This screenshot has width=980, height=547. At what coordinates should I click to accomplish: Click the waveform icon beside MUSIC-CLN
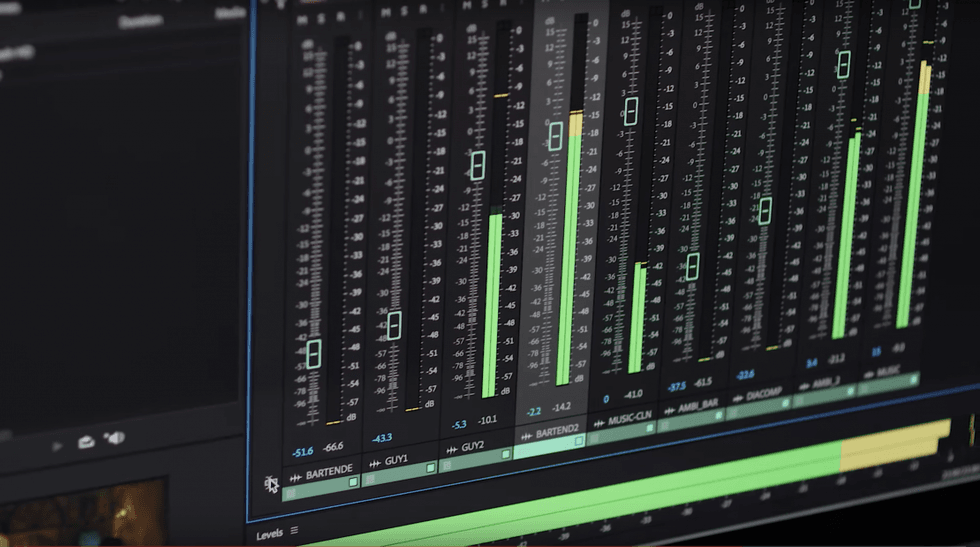[599, 423]
